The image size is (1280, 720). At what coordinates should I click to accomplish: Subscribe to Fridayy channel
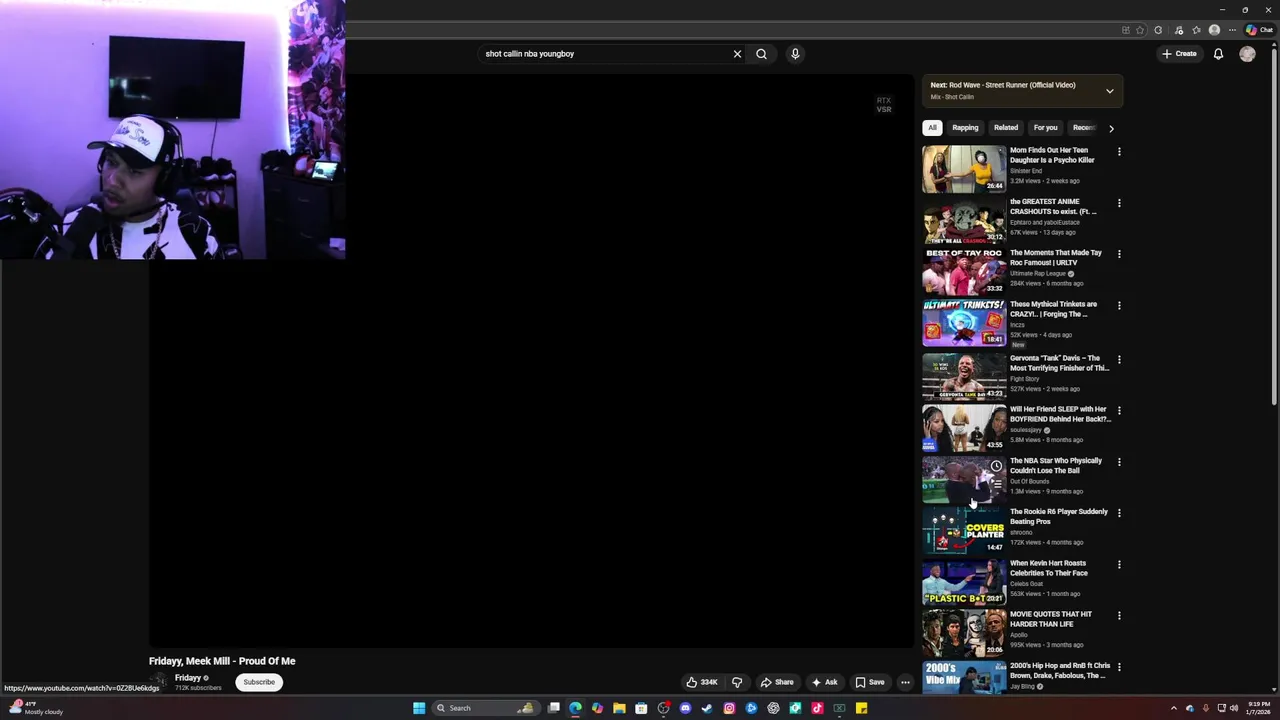tap(259, 682)
